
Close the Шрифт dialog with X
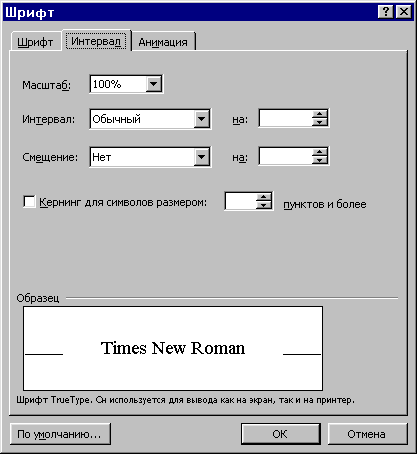click(403, 12)
